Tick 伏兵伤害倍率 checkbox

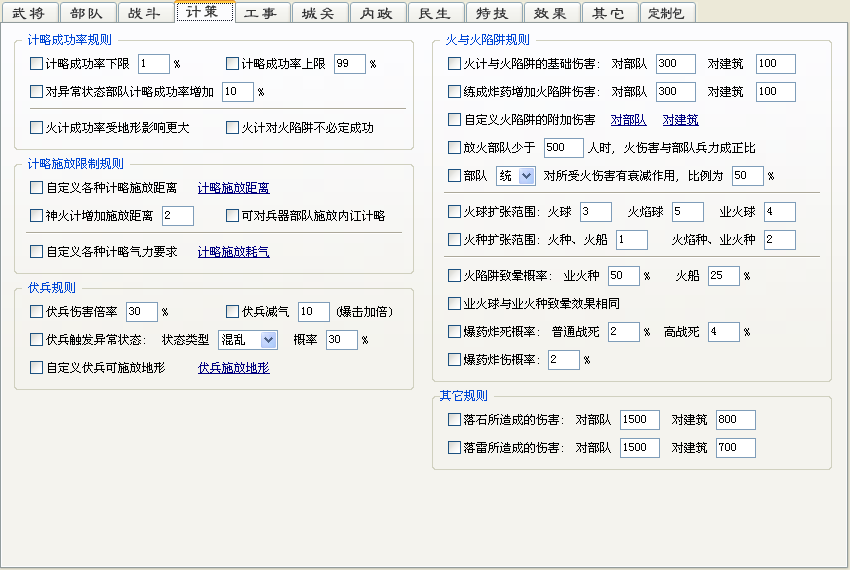click(36, 312)
